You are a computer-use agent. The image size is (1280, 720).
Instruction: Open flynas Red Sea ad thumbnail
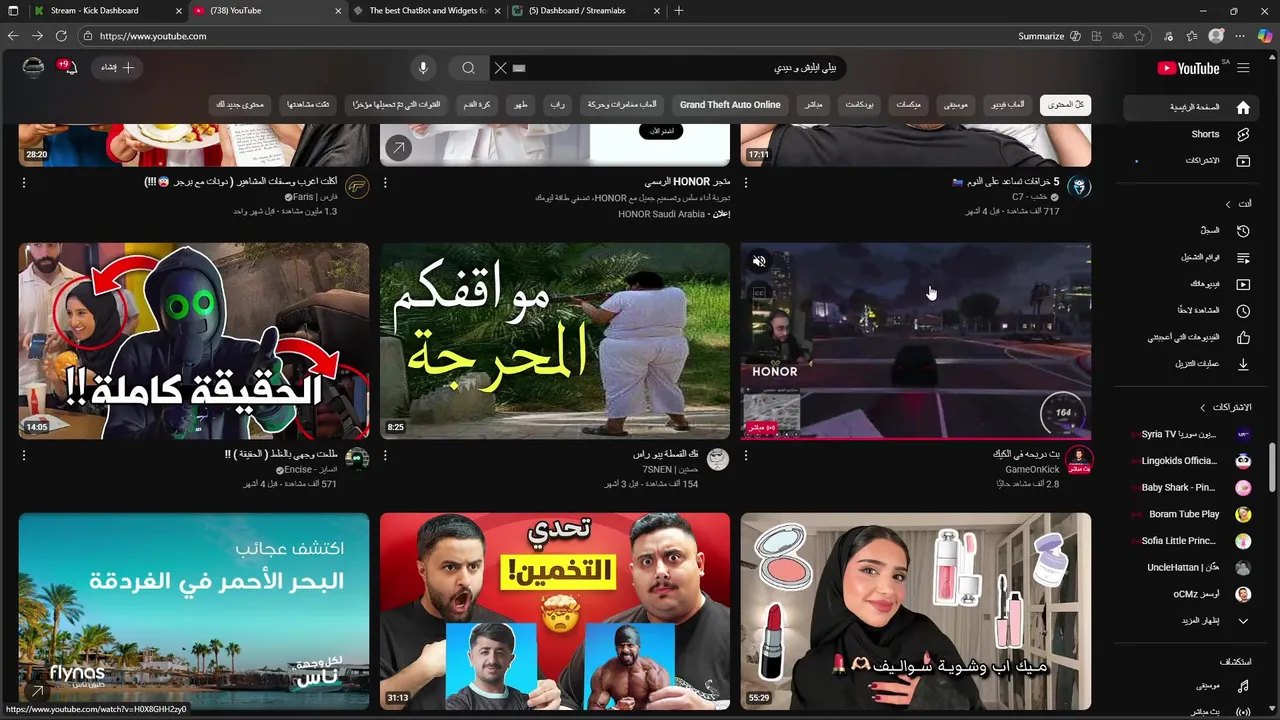[194, 611]
